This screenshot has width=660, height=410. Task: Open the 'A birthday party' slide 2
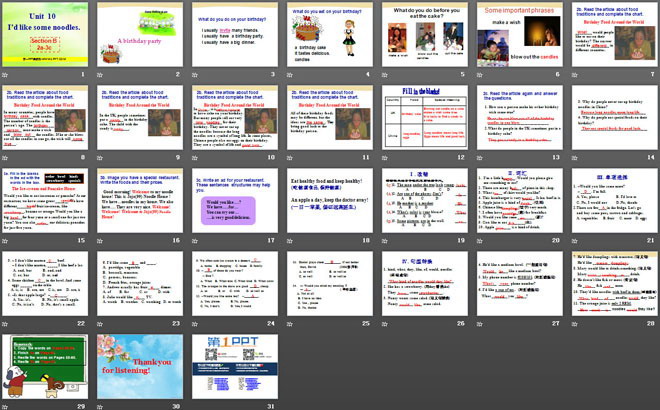pyautogui.click(x=140, y=35)
